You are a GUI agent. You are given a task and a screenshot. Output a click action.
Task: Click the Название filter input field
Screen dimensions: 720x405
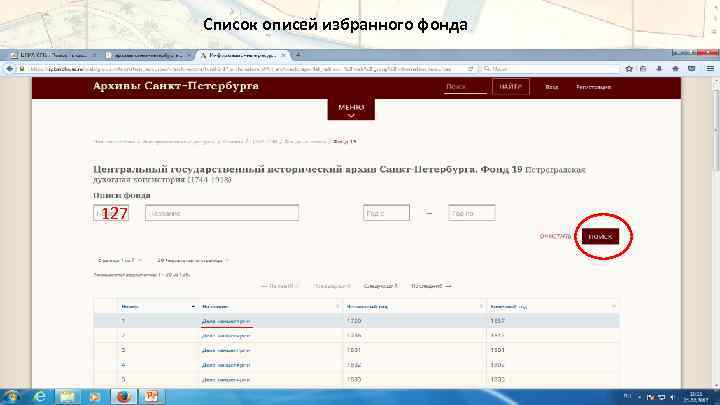tap(222, 213)
